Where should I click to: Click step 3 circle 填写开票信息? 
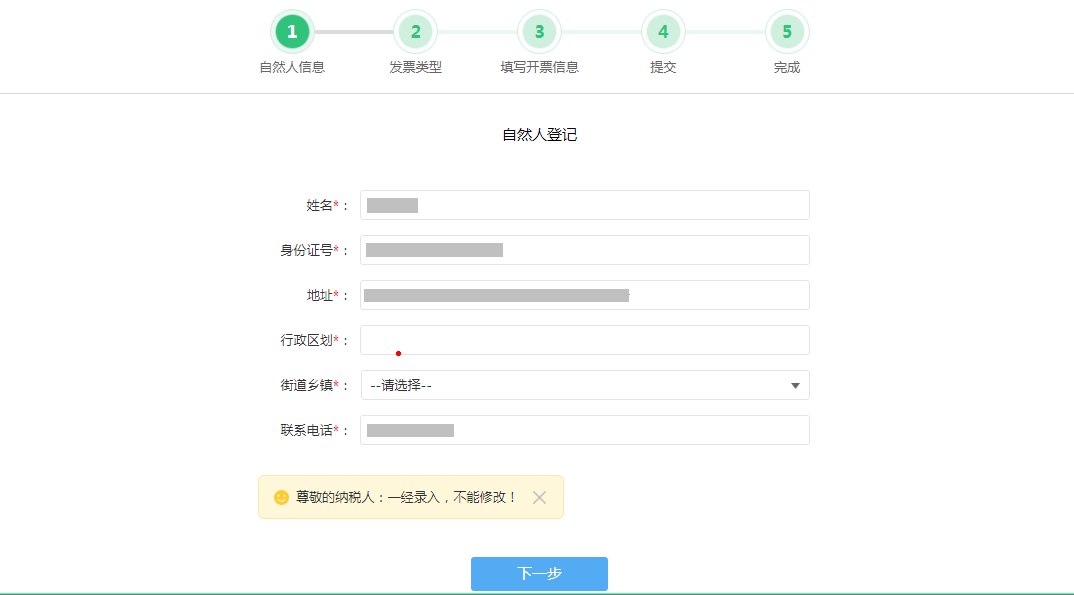click(540, 32)
